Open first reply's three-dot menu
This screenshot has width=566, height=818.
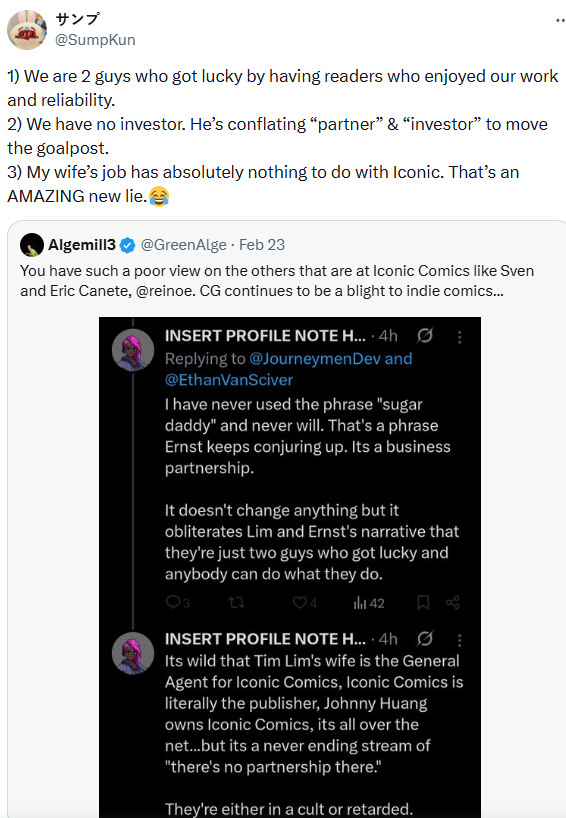click(x=460, y=338)
